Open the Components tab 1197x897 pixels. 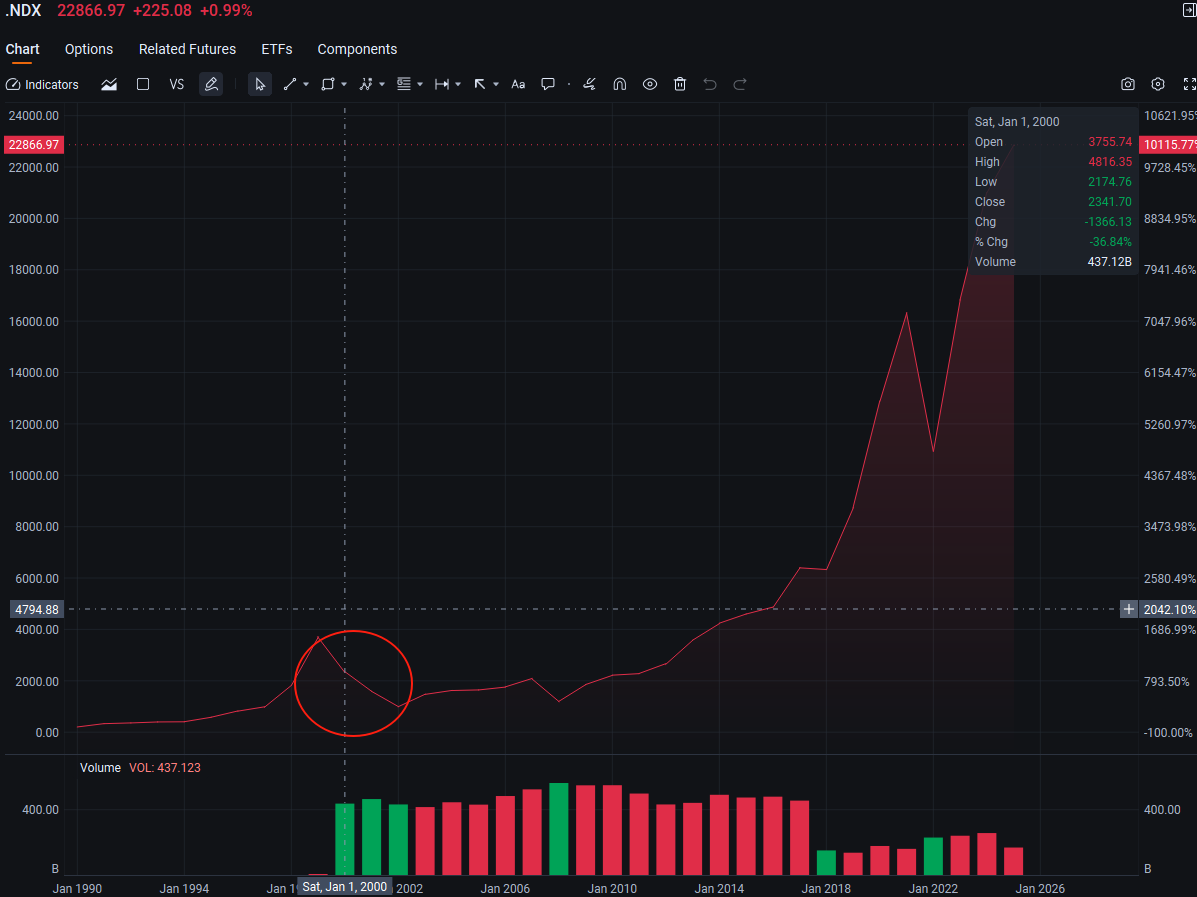coord(357,49)
